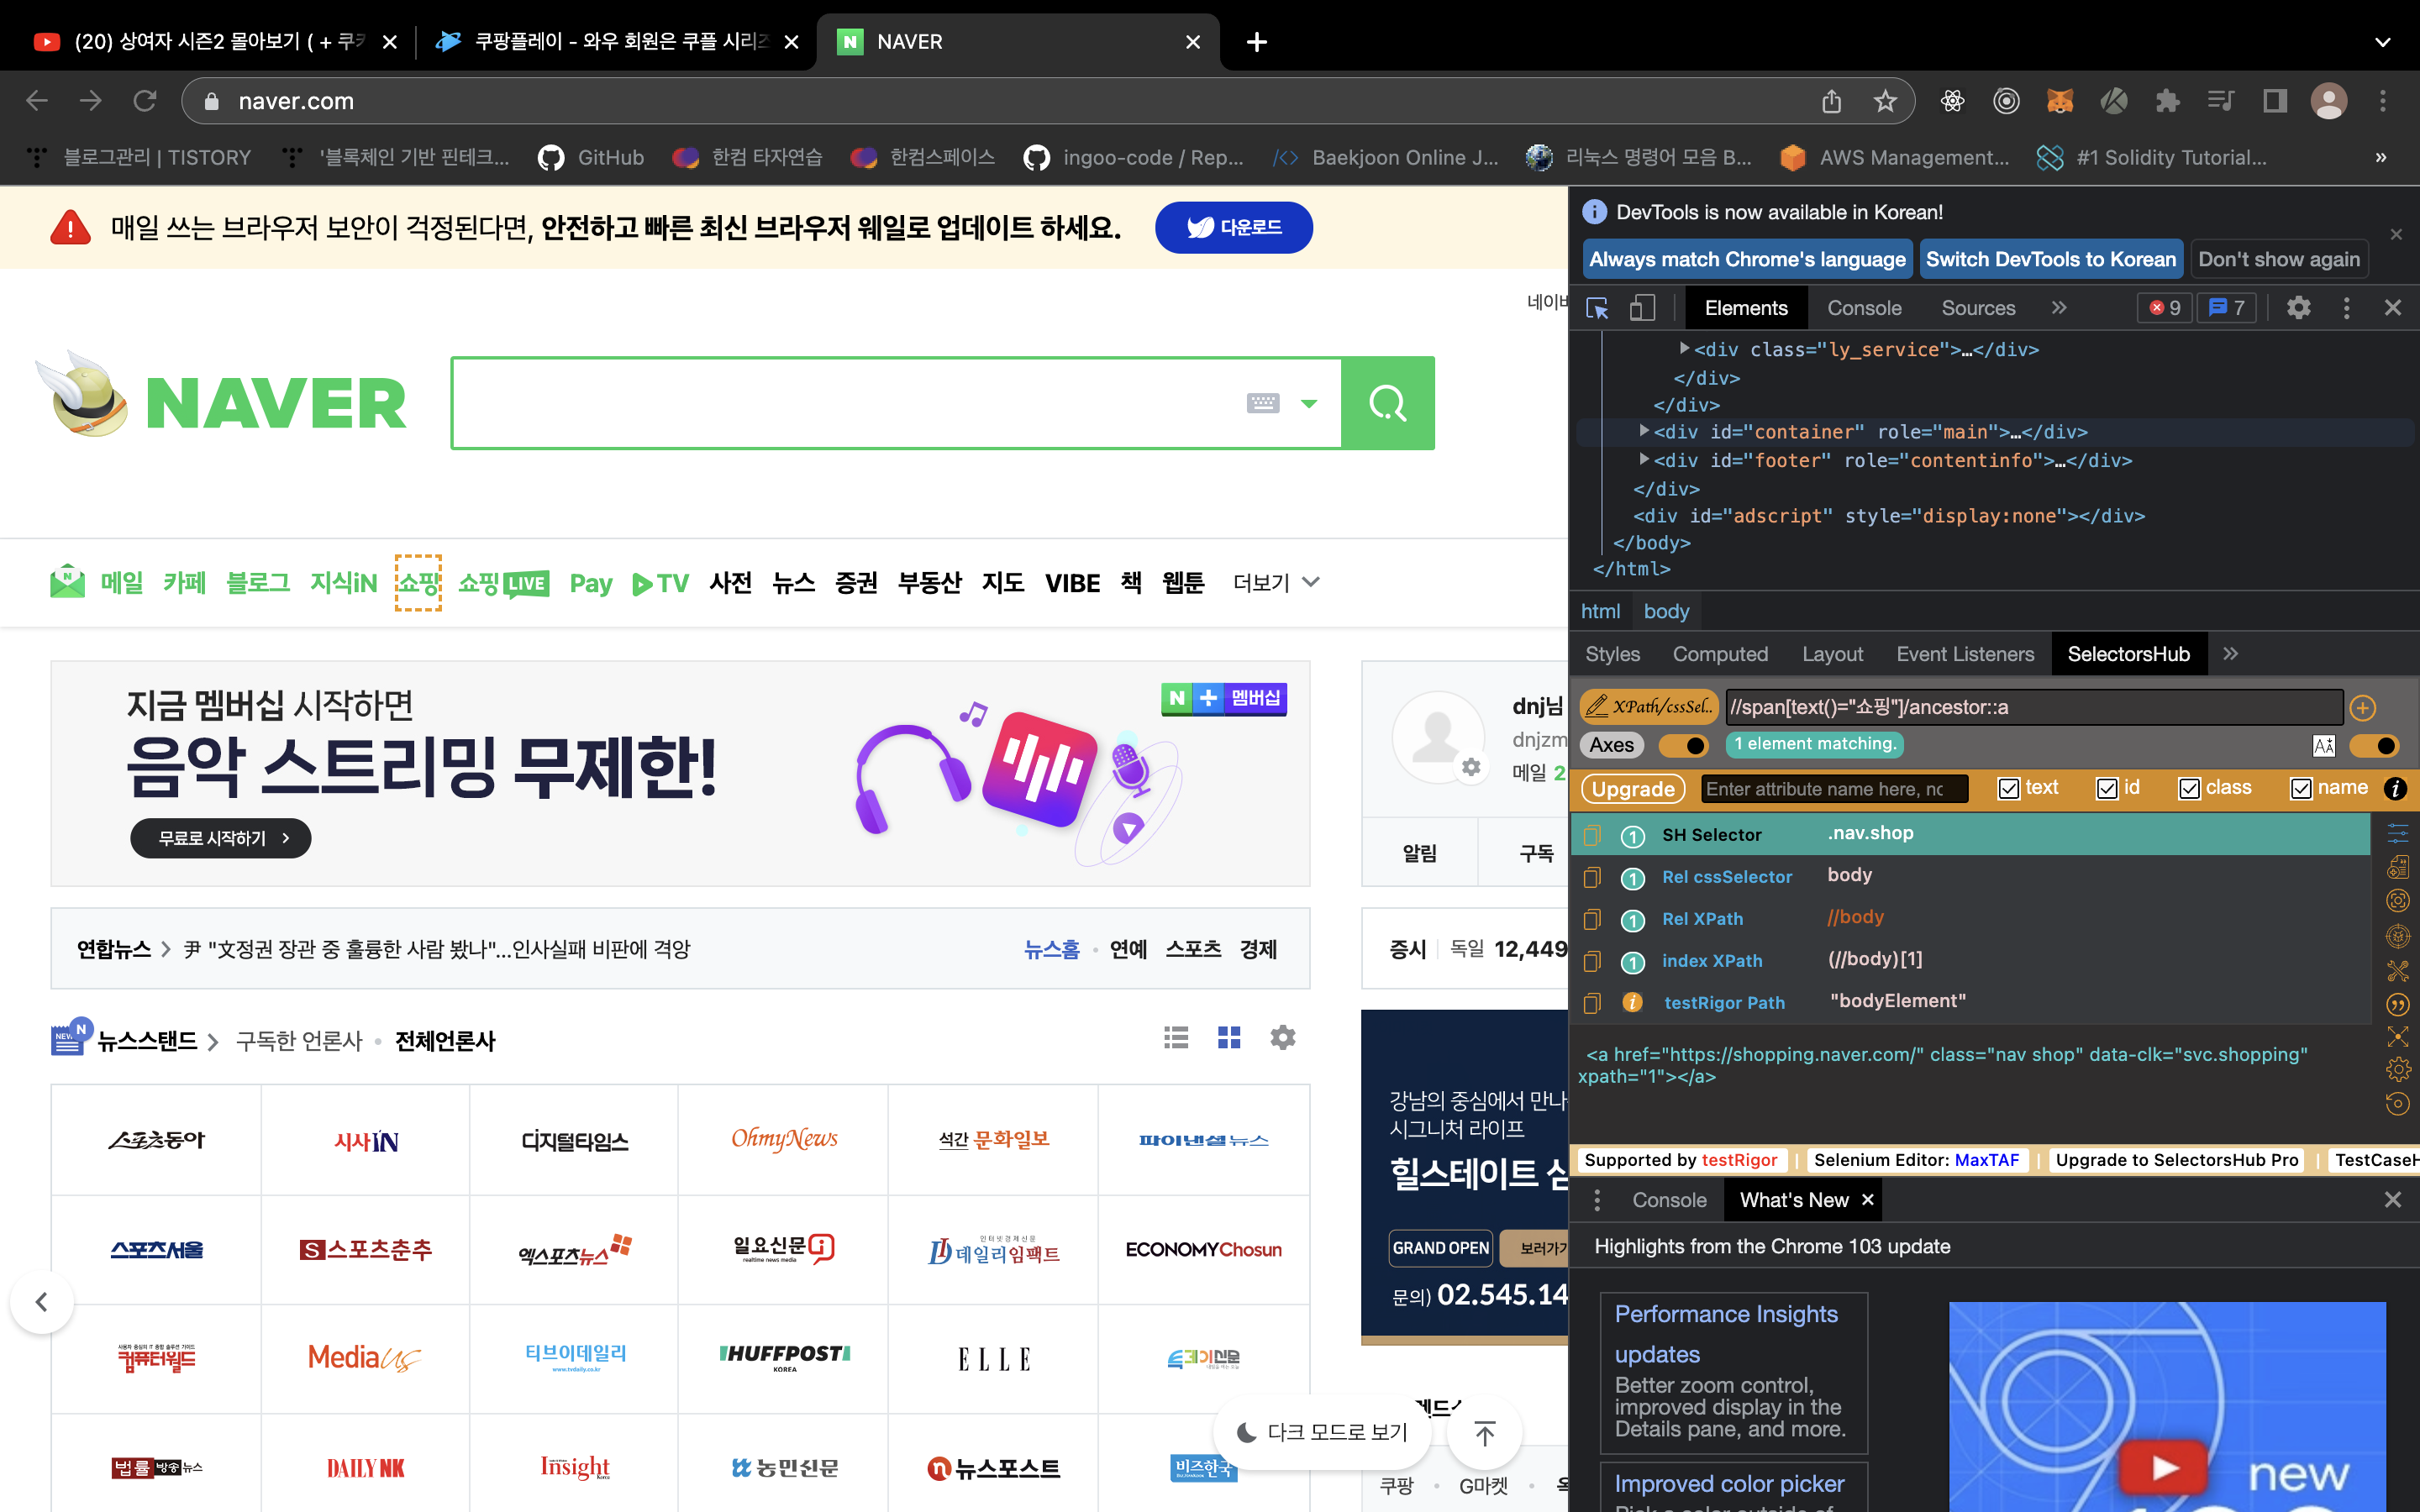
Task: Toggle the dark mode view button
Action: pyautogui.click(x=1322, y=1433)
